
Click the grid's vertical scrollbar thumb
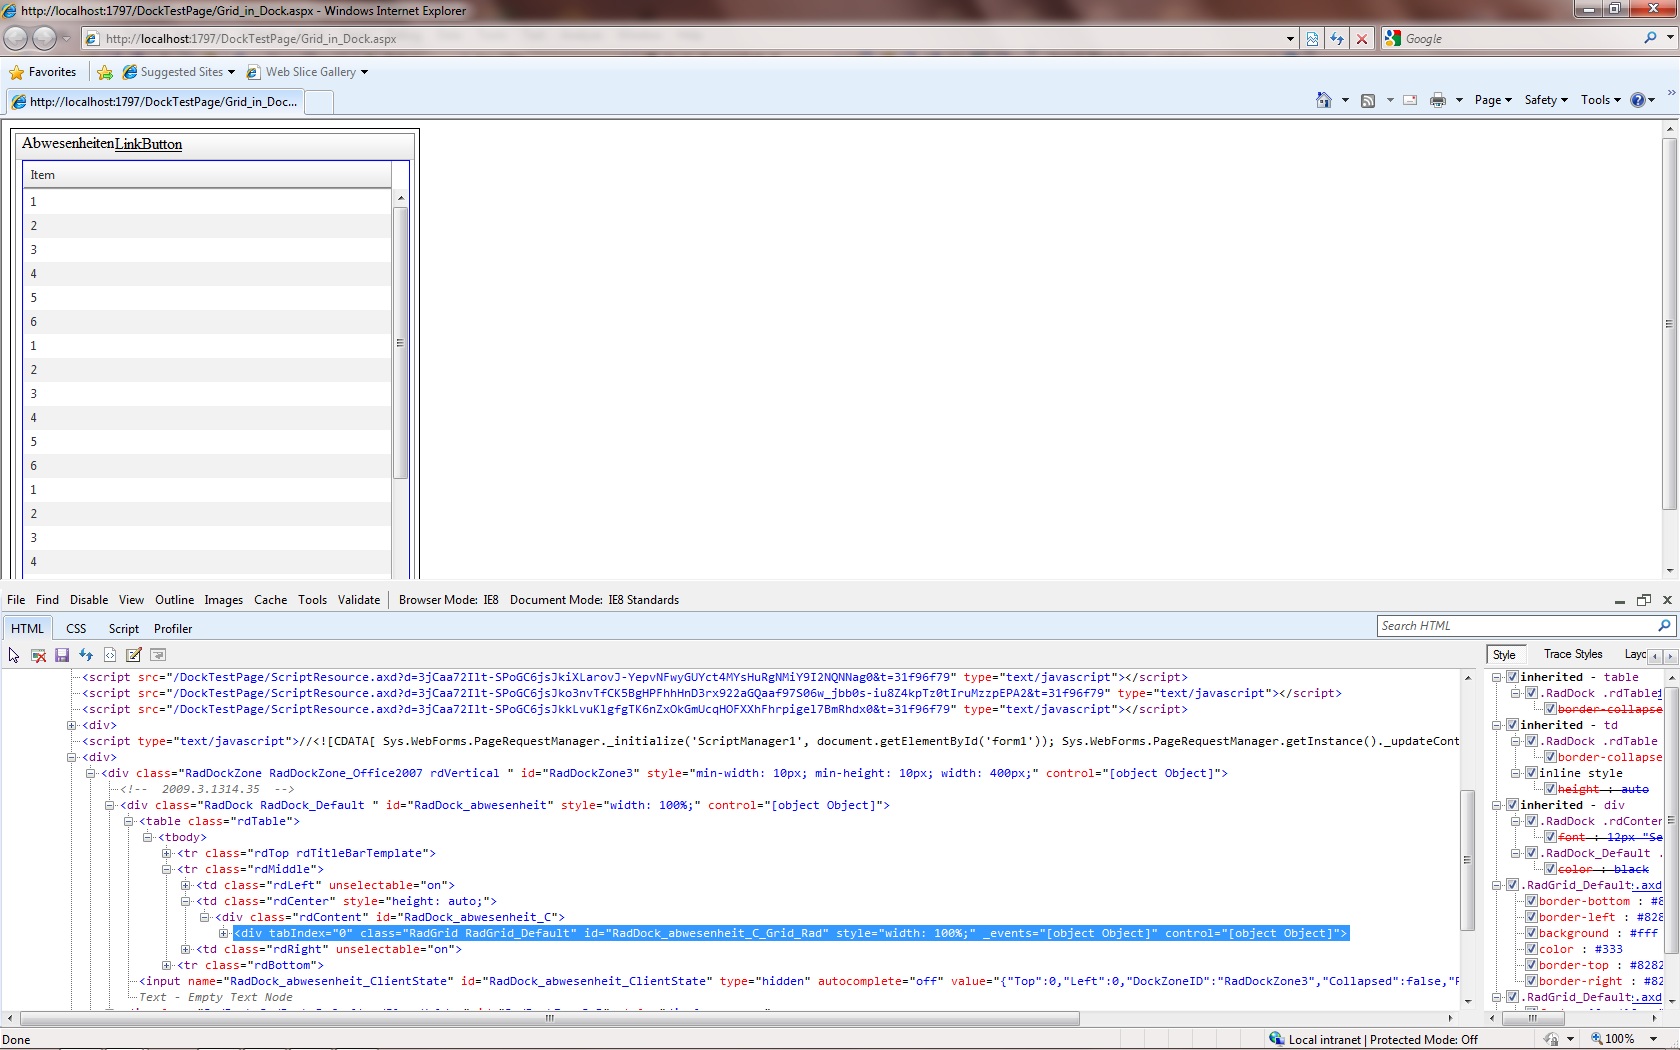400,343
